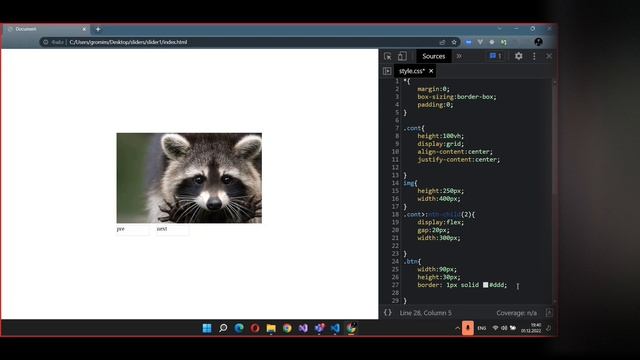This screenshot has width=640, height=360.
Task: Open the taskbar app icon right of VS Code
Action: point(351,328)
